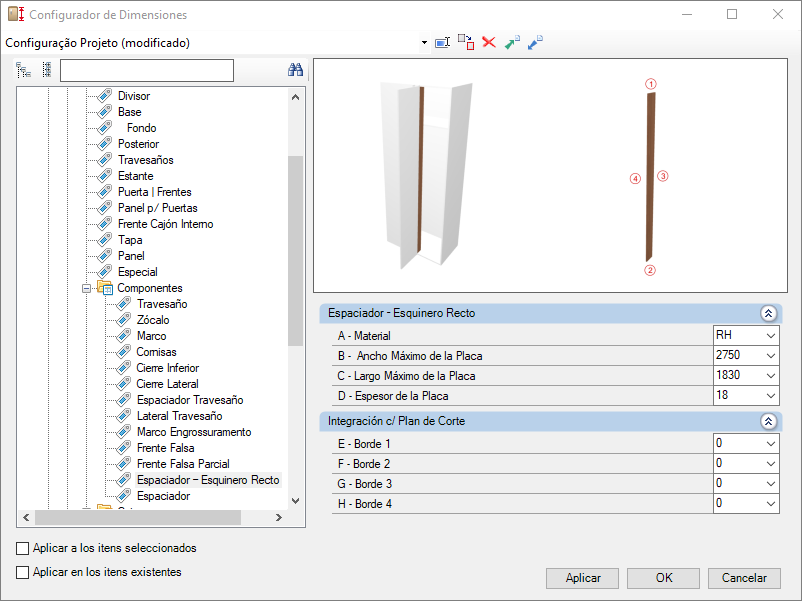Click the tag icon beside Fondo
This screenshot has width=802, height=601.
pyautogui.click(x=105, y=127)
